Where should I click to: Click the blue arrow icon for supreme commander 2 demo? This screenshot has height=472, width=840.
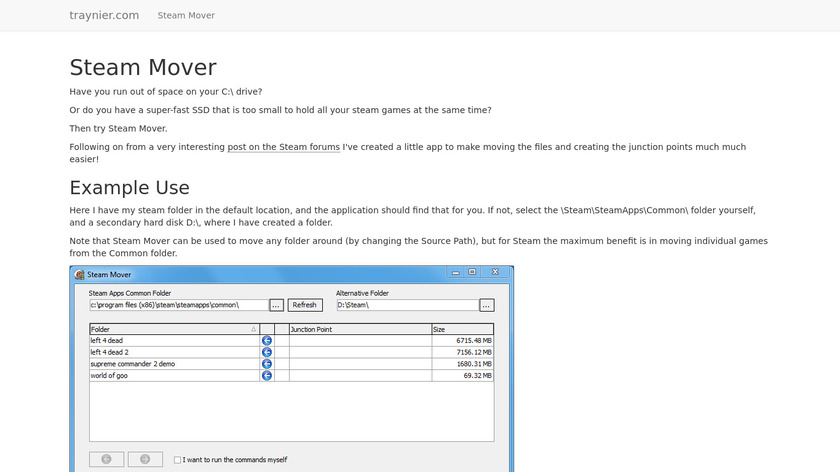267,364
